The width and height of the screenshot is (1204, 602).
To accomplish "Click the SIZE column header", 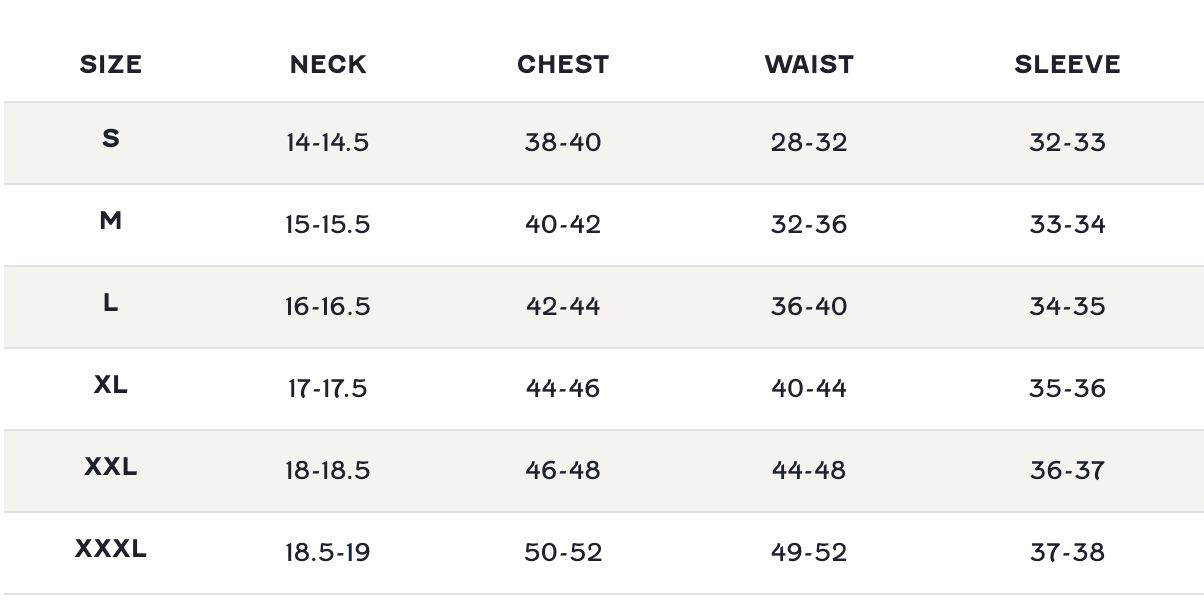I will pyautogui.click(x=110, y=65).
